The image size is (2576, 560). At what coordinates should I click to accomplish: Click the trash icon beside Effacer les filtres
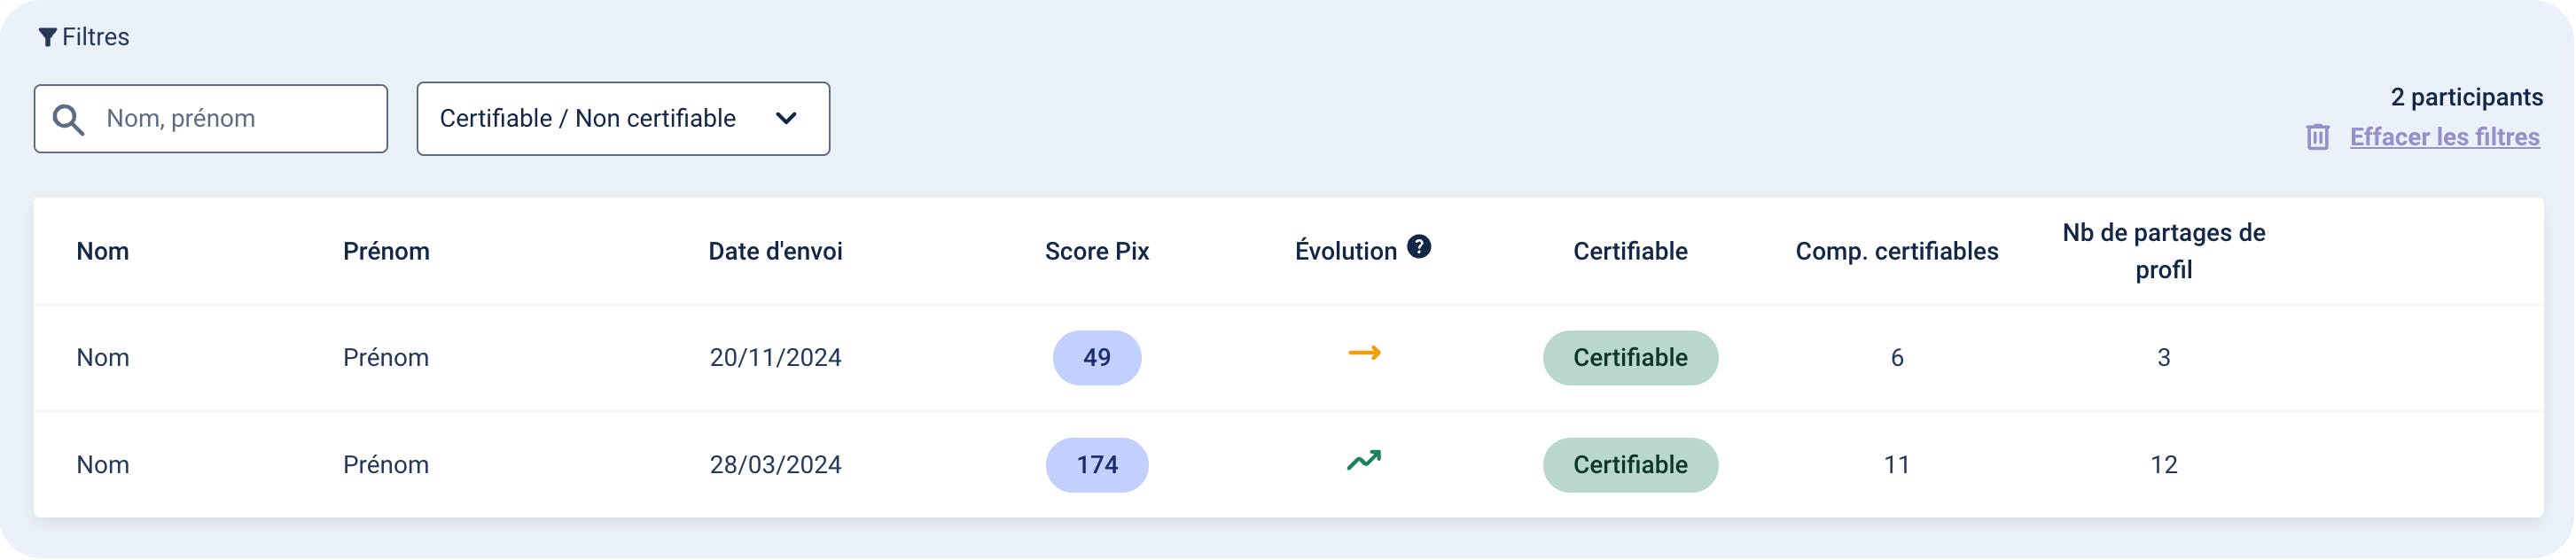[x=2318, y=137]
